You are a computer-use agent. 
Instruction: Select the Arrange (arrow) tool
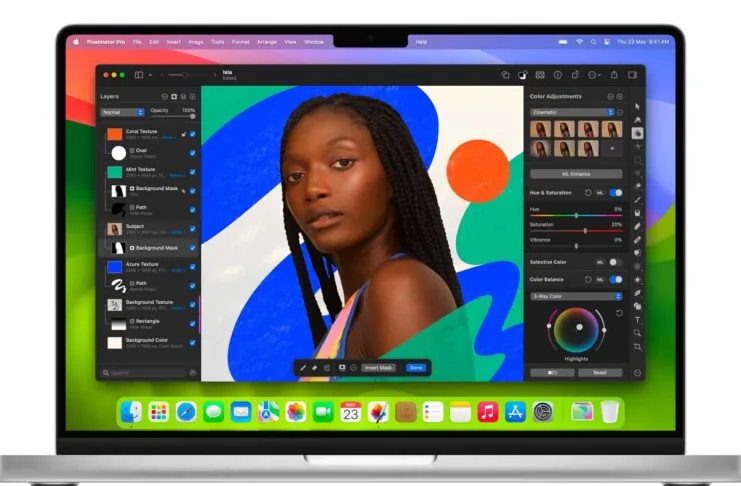638,107
